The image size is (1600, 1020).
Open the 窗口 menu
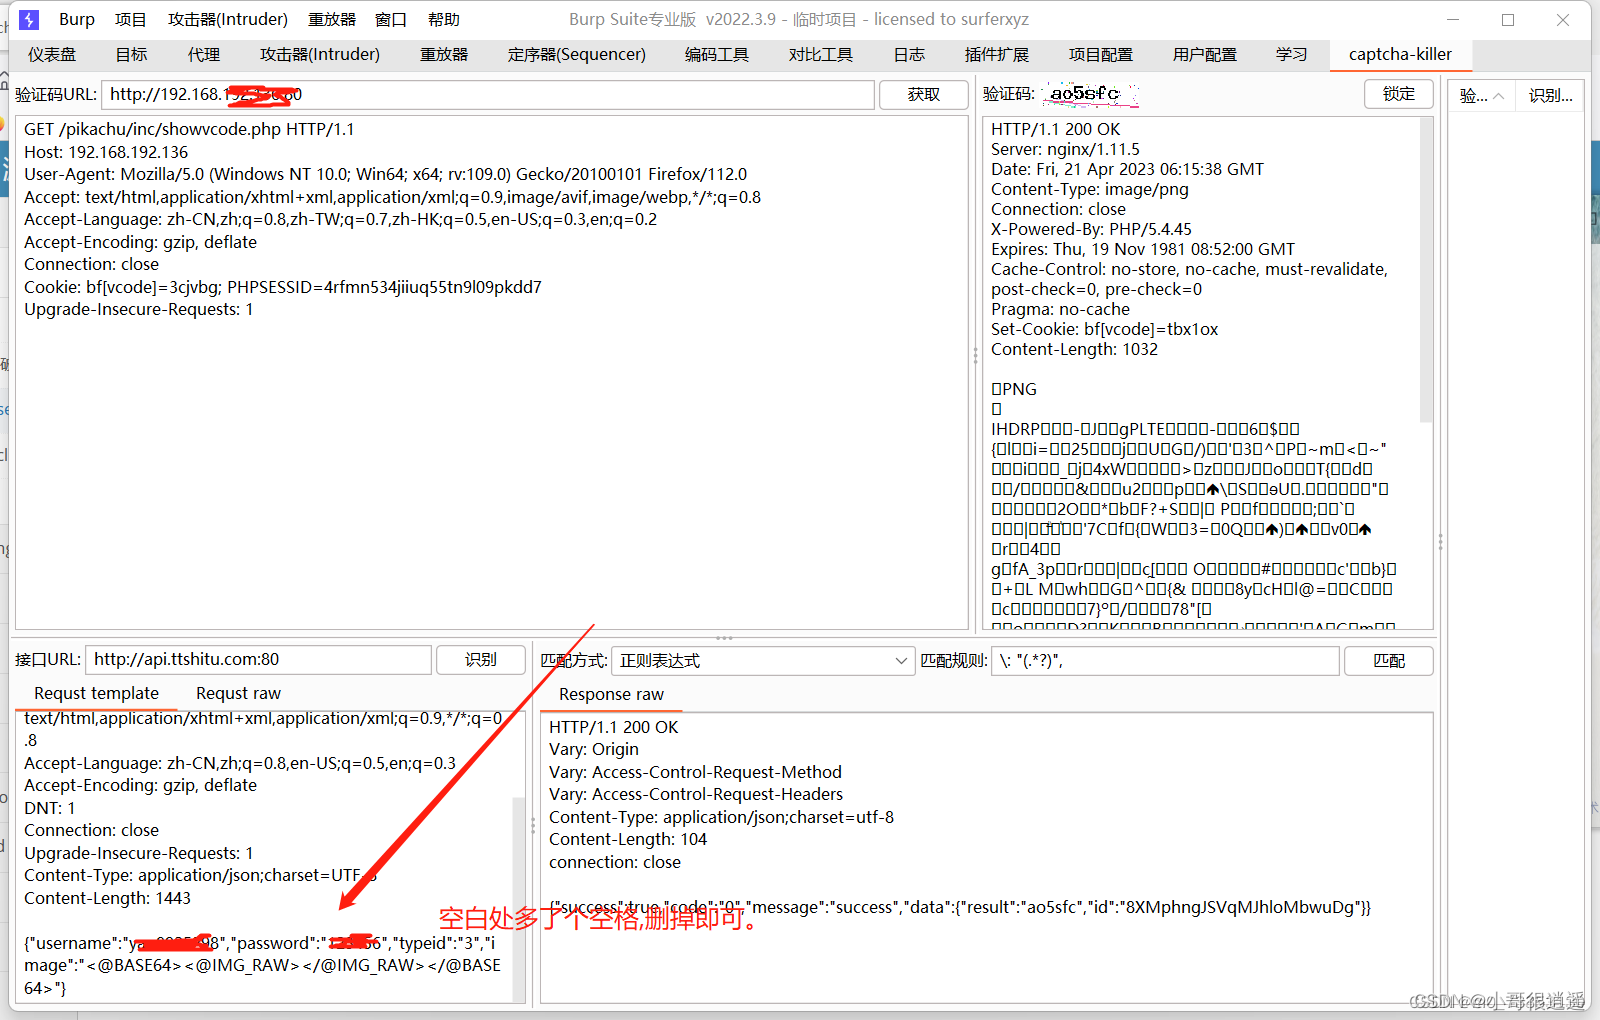391,19
